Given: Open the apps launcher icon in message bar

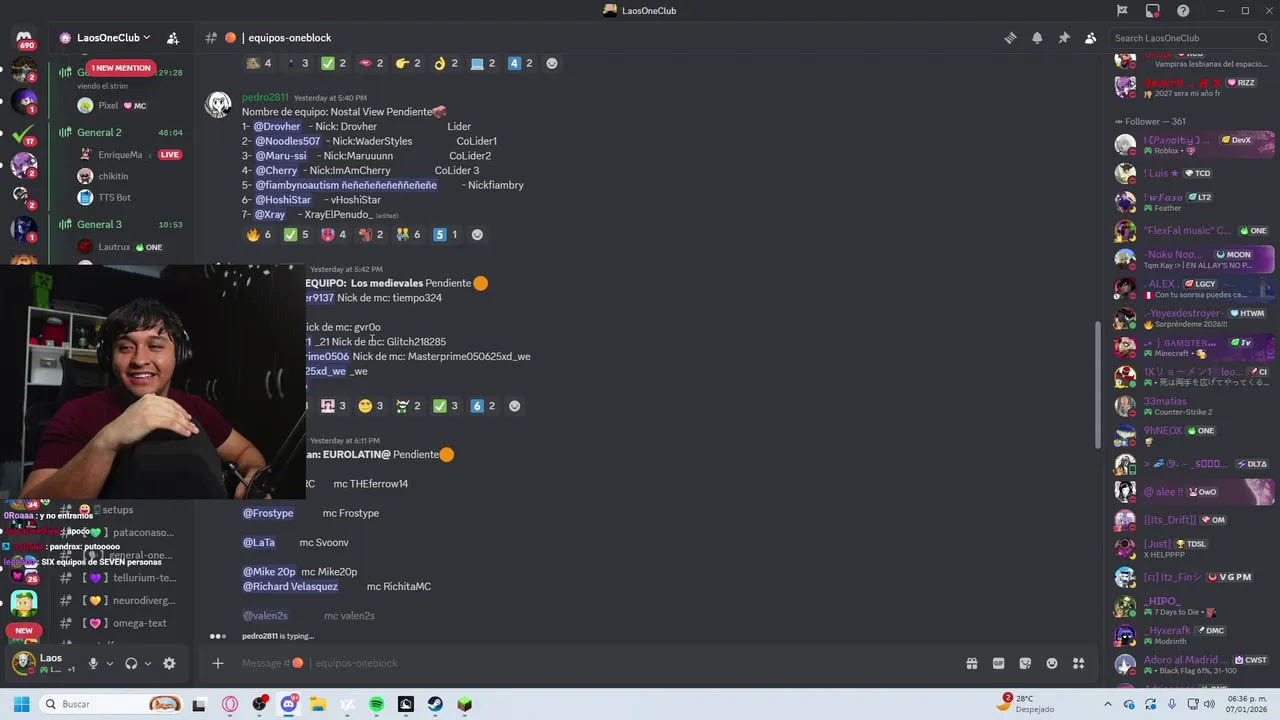Looking at the screenshot, I should click(1078, 663).
